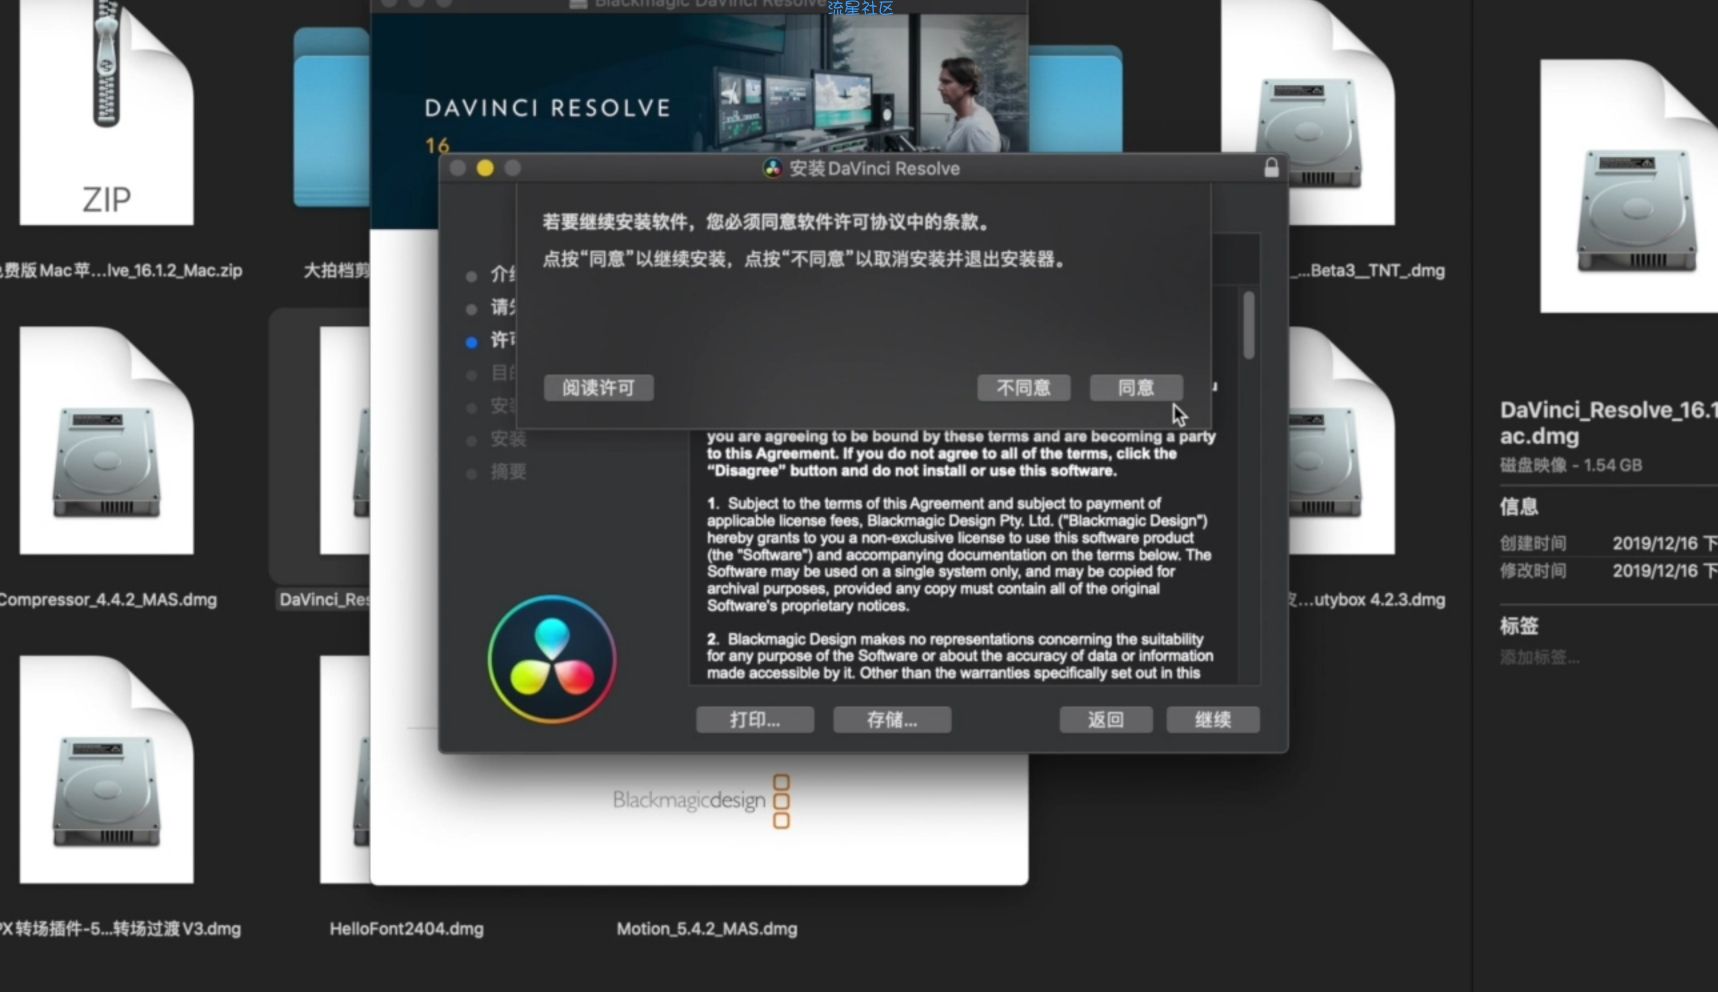
Task: Click the 安装 DaVinci Resolve title icon
Action: click(773, 168)
